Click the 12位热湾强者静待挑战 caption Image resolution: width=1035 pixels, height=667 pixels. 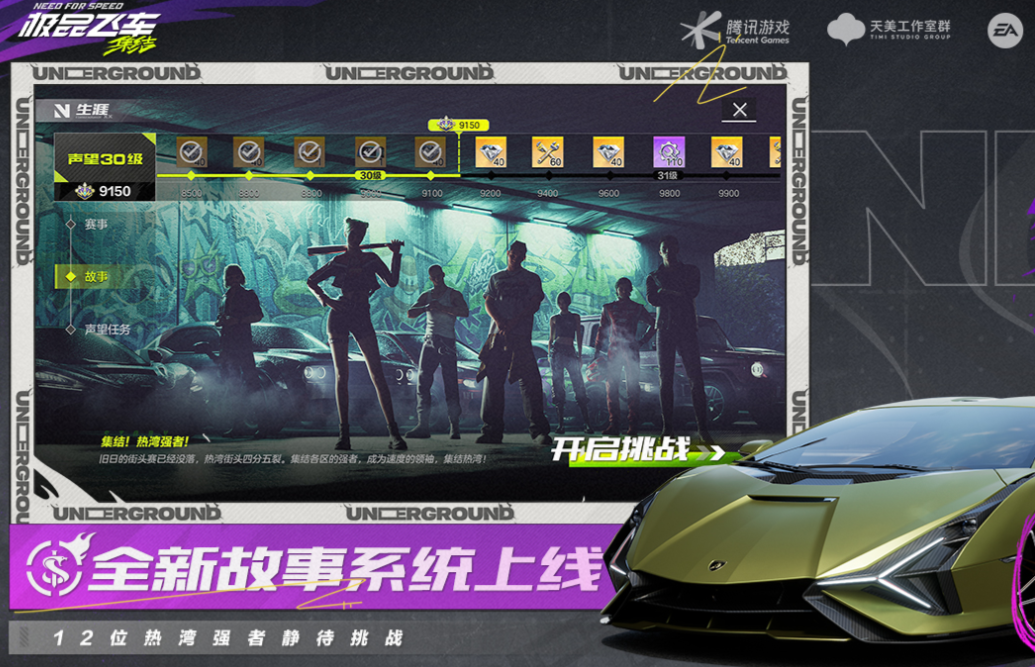coord(228,638)
